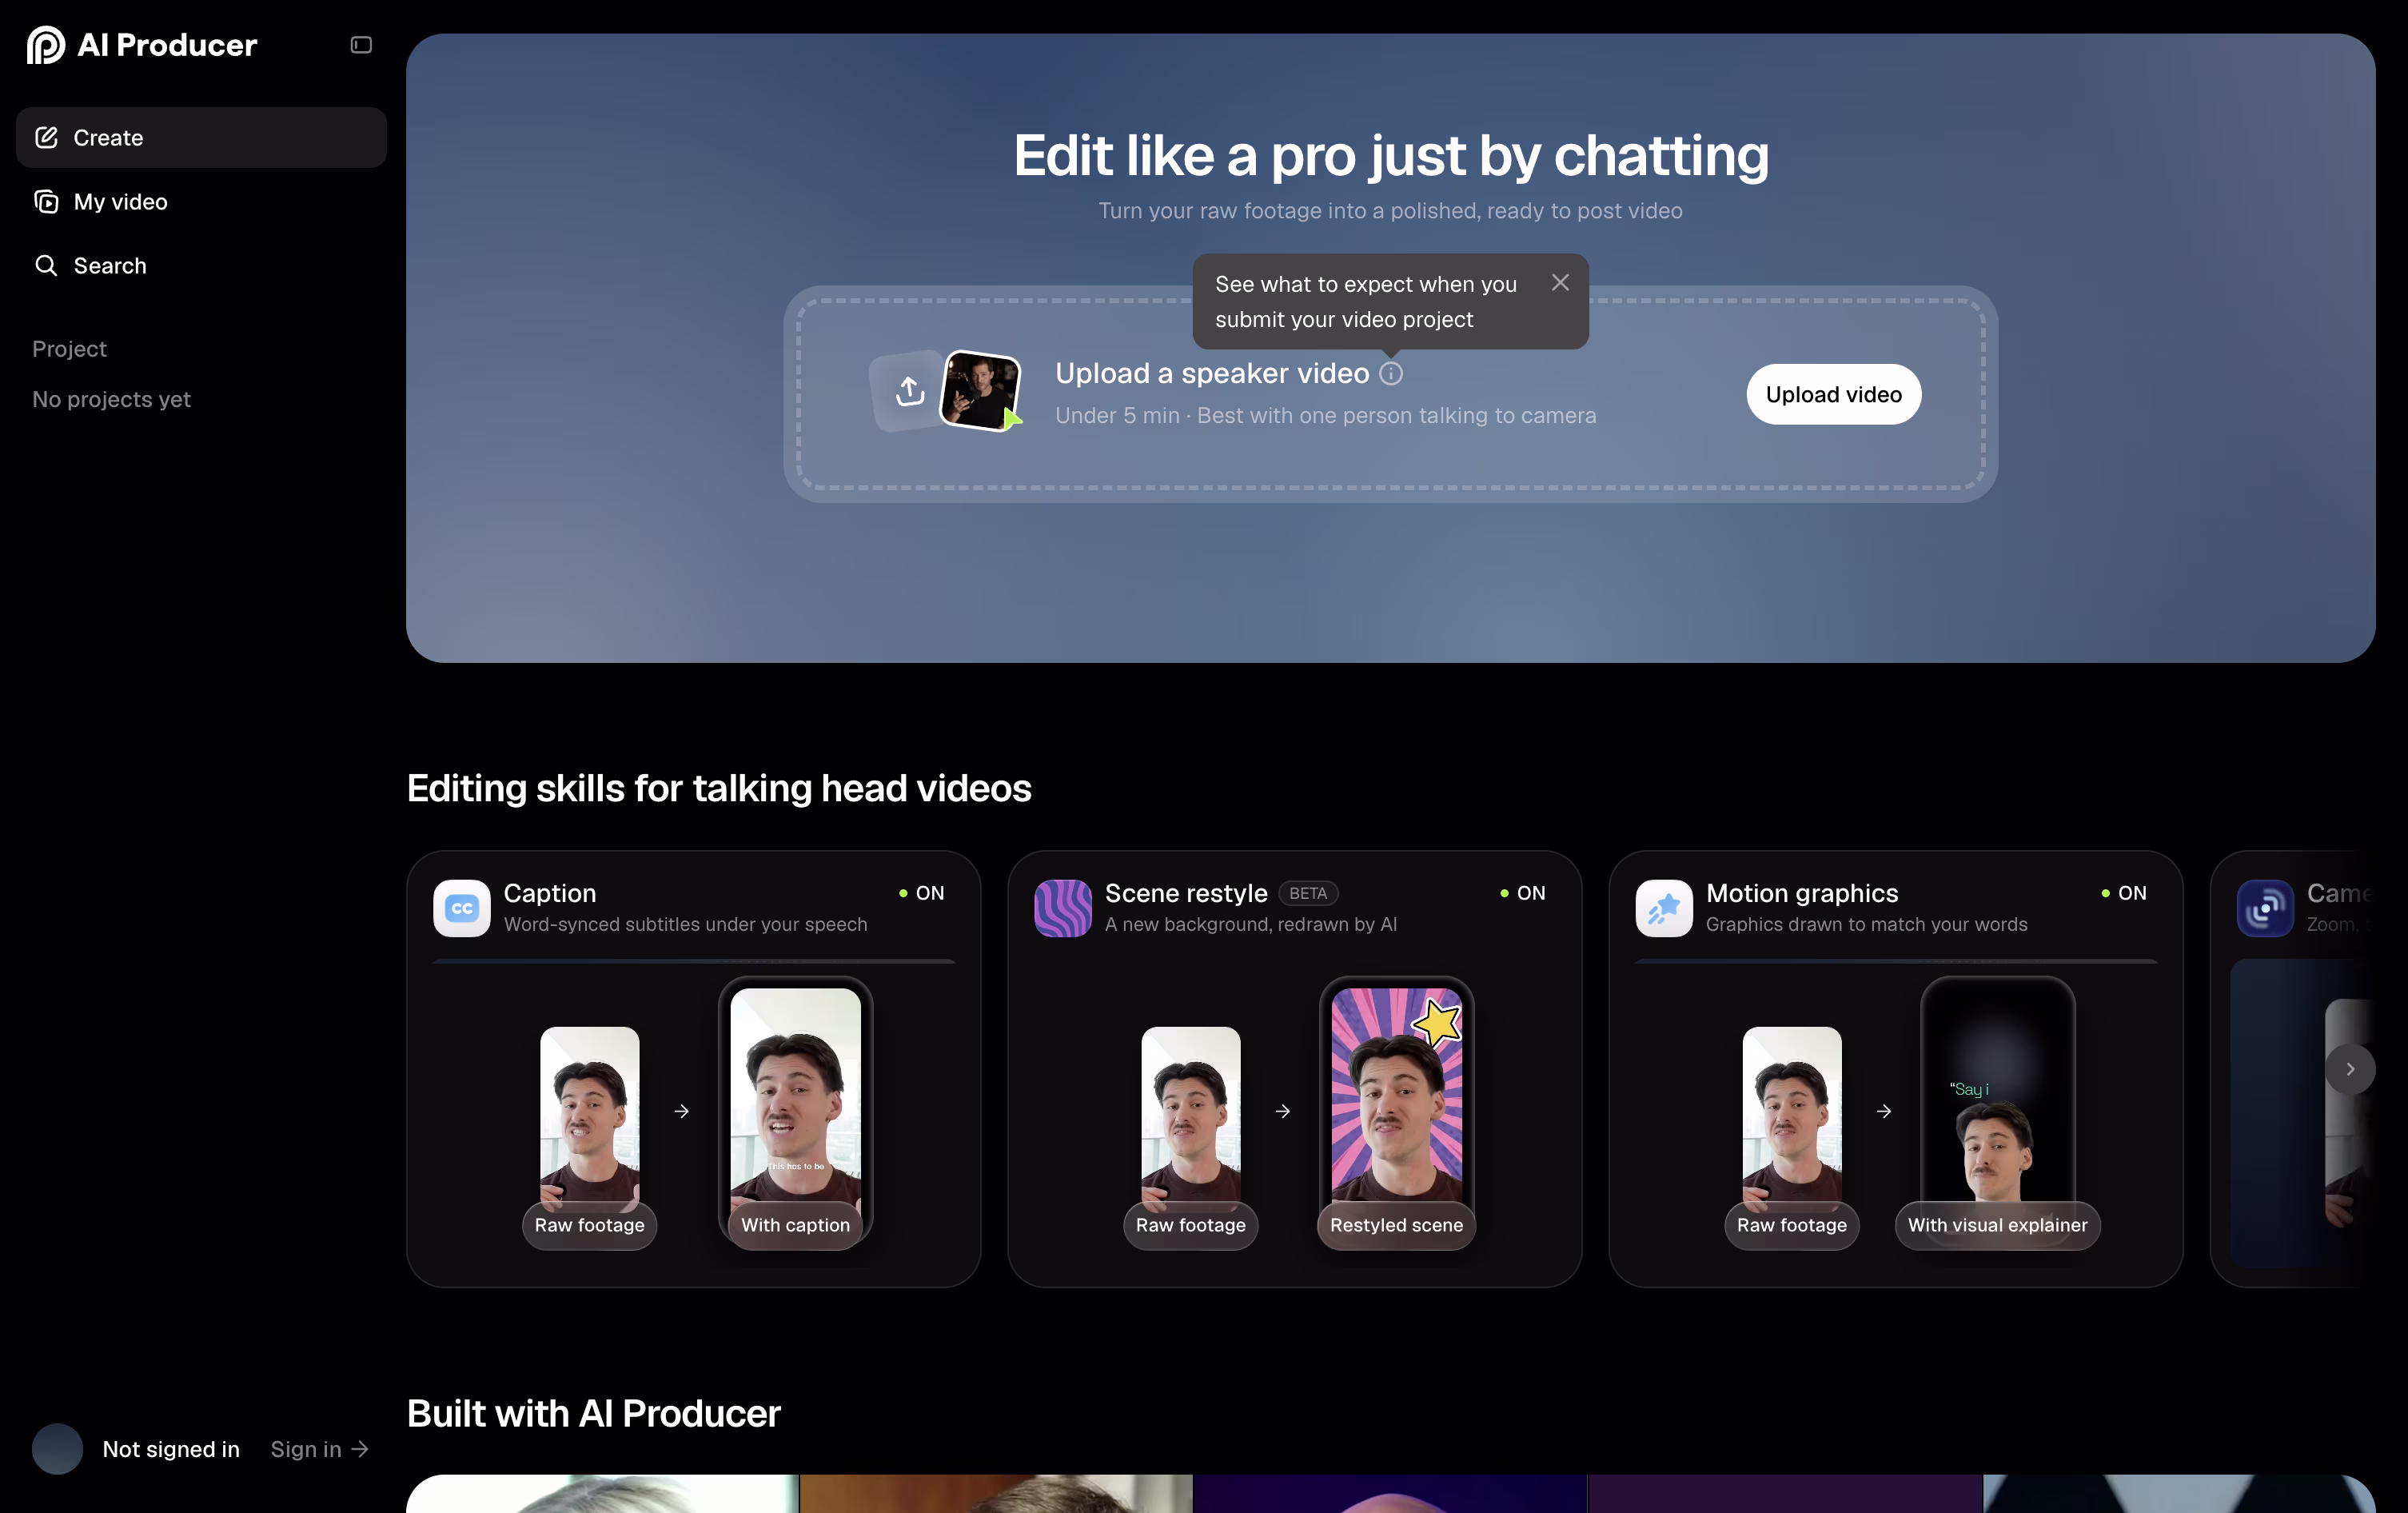Dismiss the tooltip with the X icon
2408x1513 pixels.
[x=1560, y=283]
